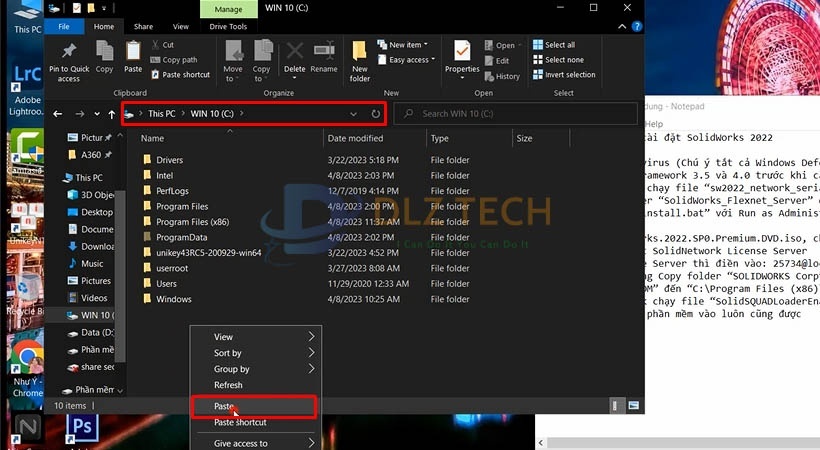Choose Paste in the context menu
Screen dimensions: 820x450
coord(254,407)
